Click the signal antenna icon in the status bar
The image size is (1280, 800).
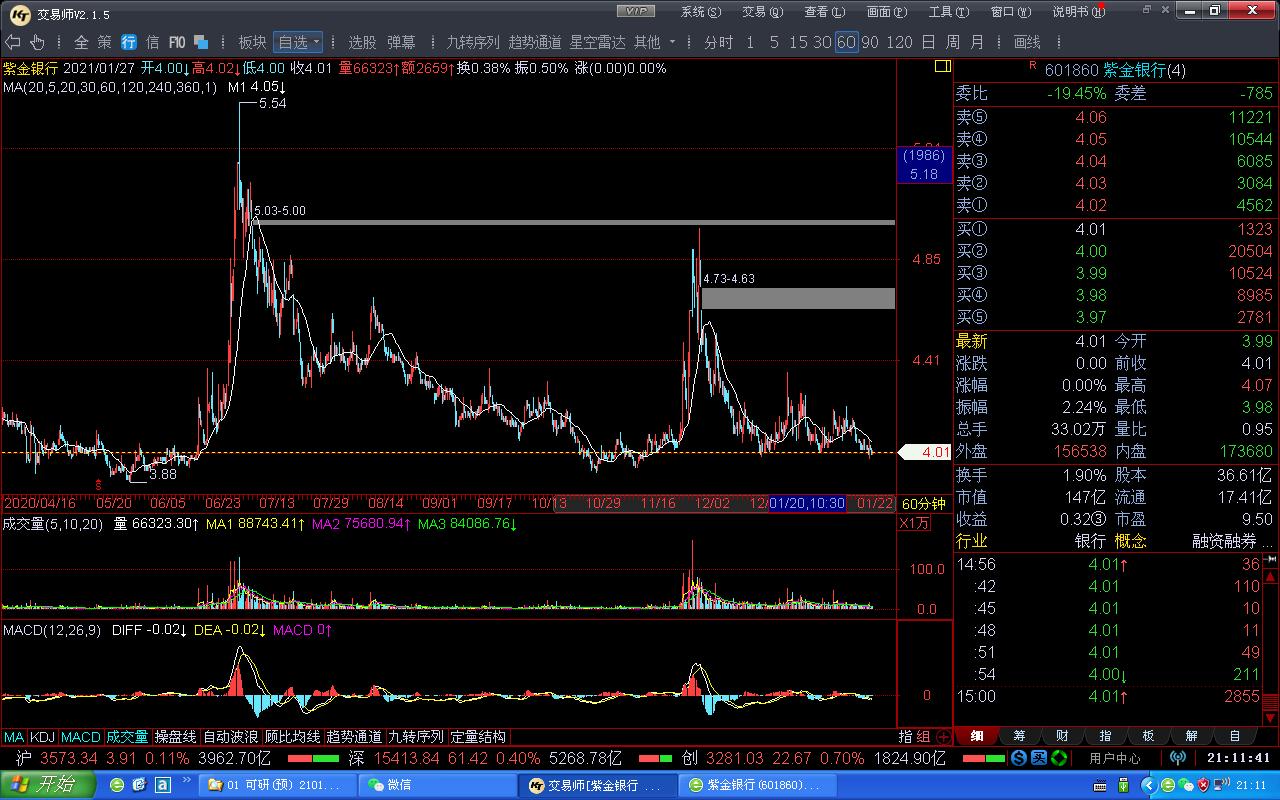[1178, 758]
